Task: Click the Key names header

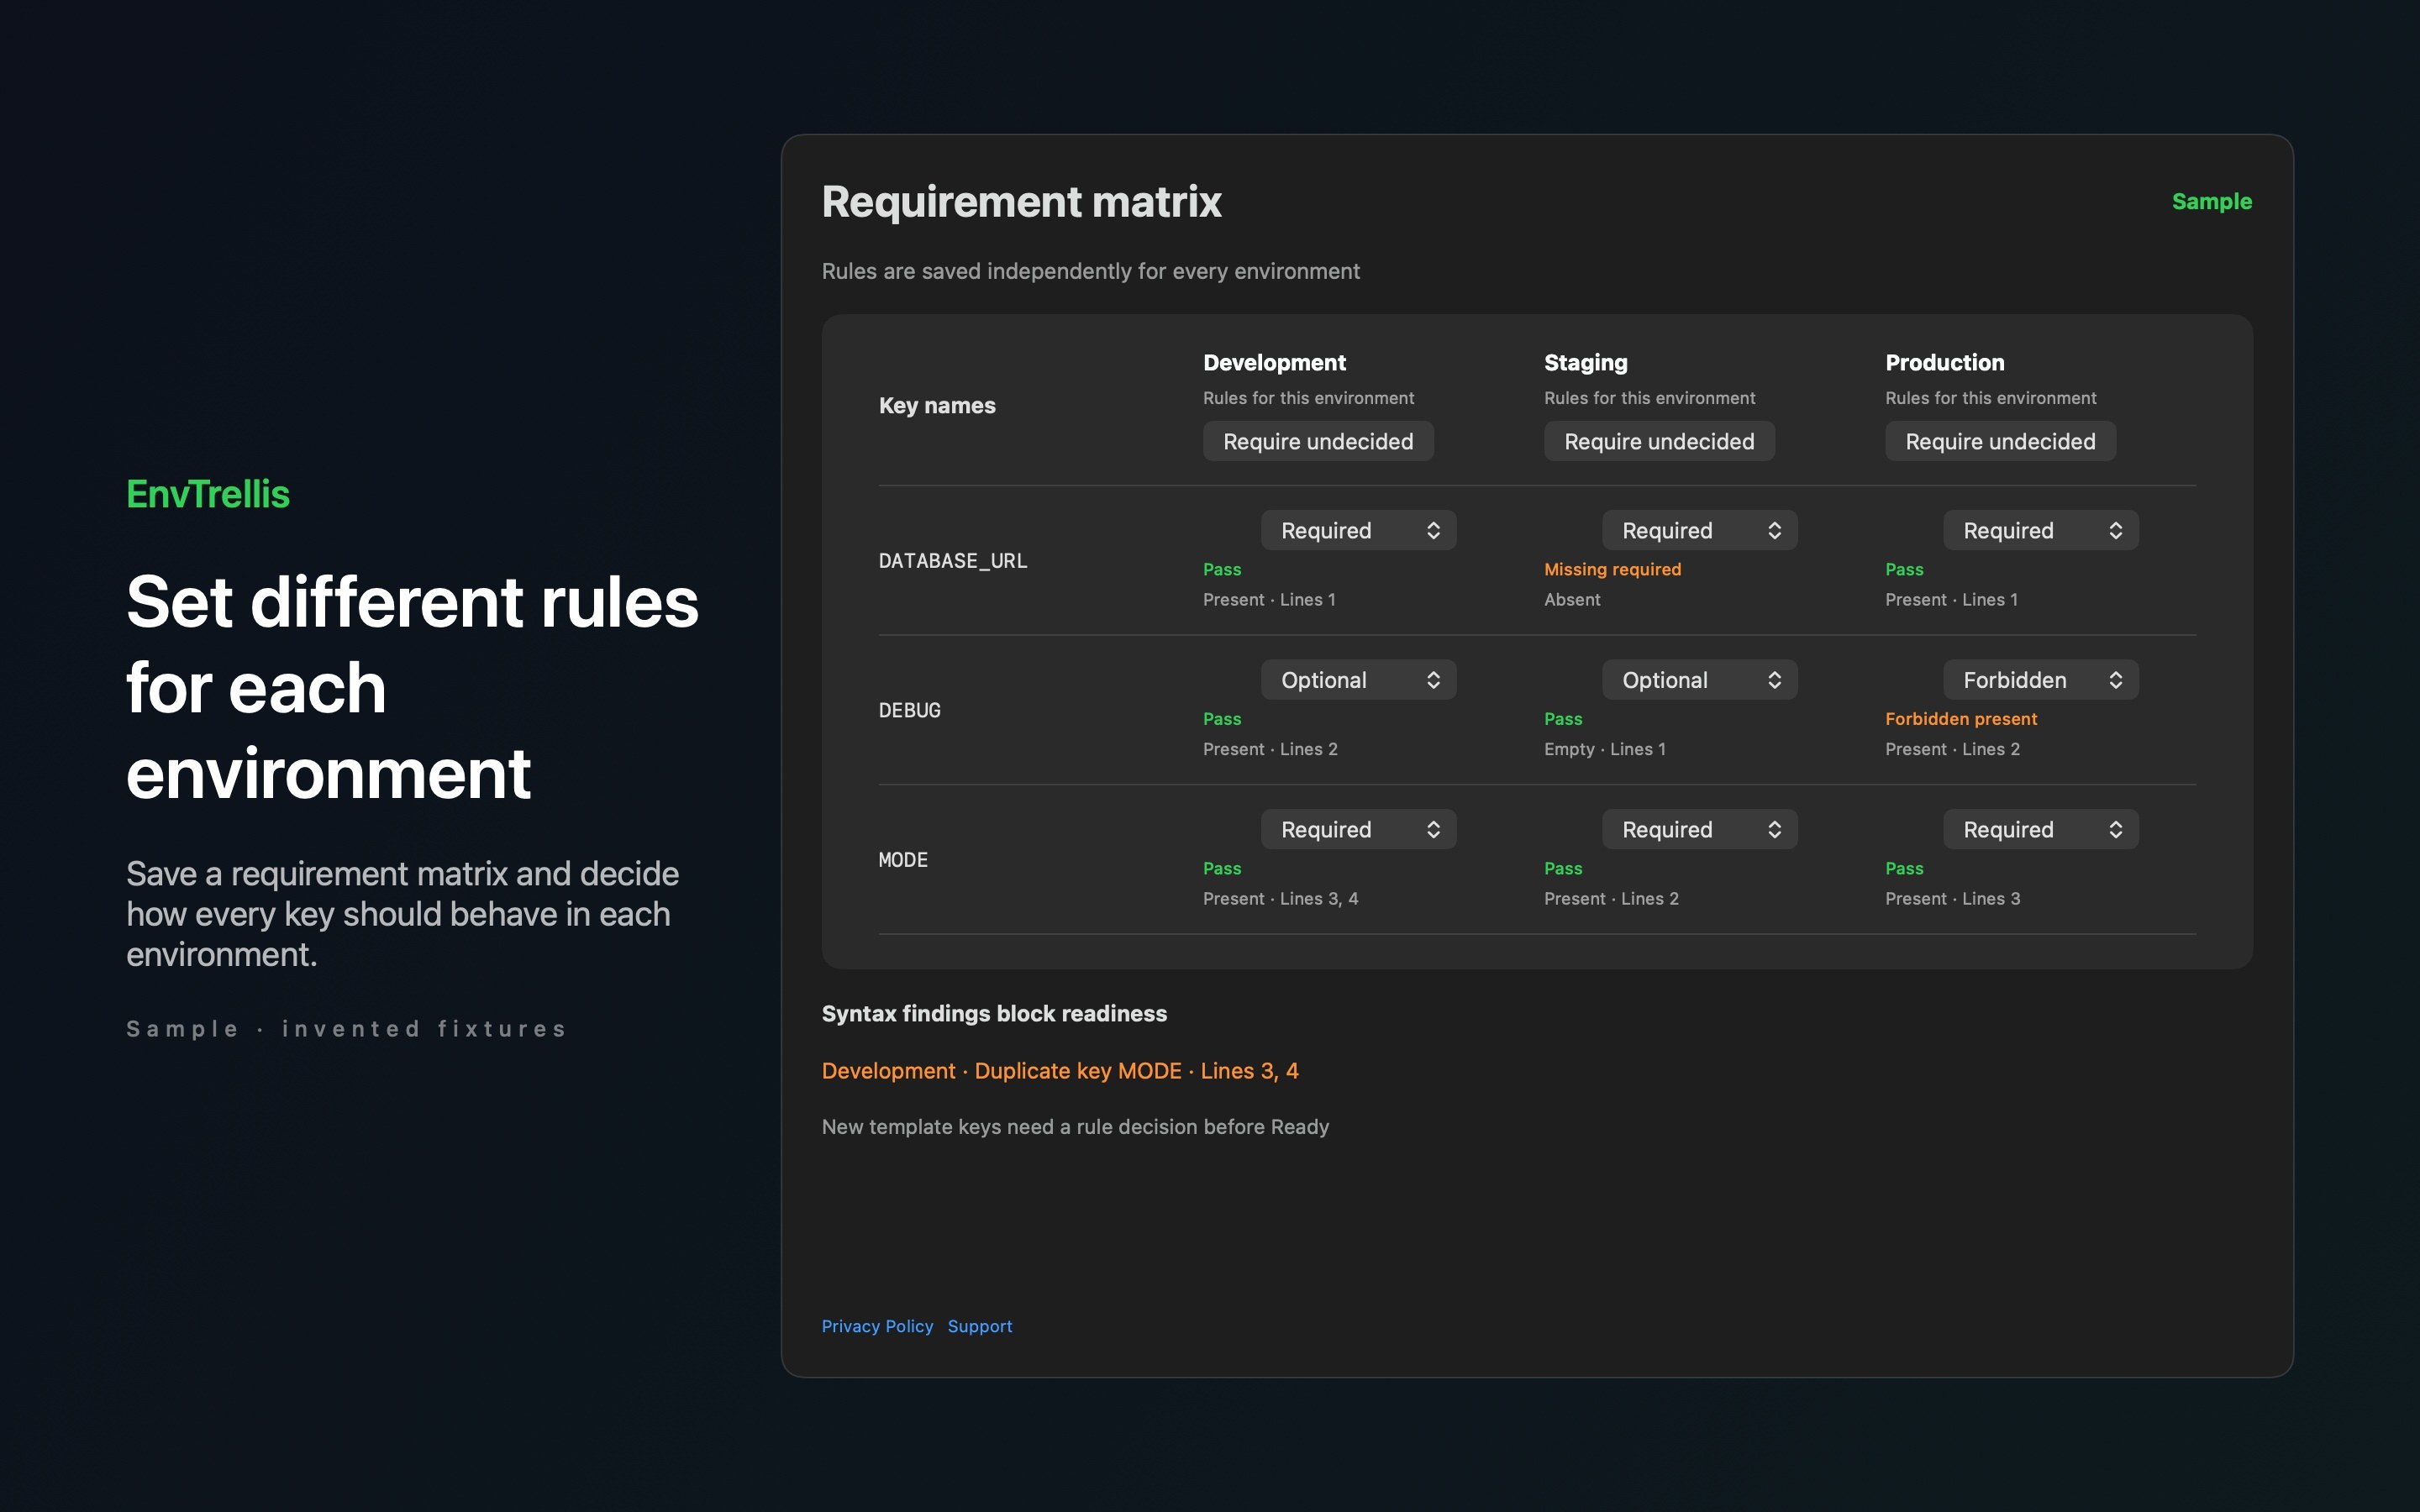Action: click(937, 405)
